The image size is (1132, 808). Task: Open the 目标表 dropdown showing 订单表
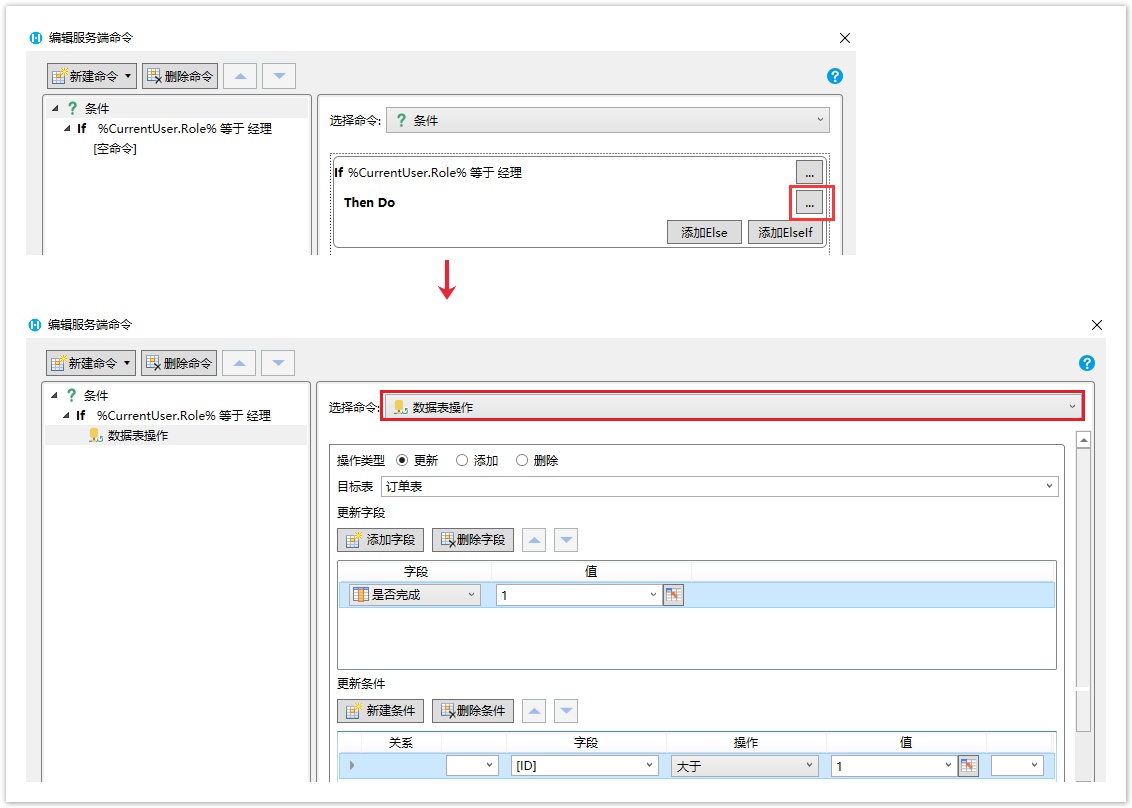(719, 486)
